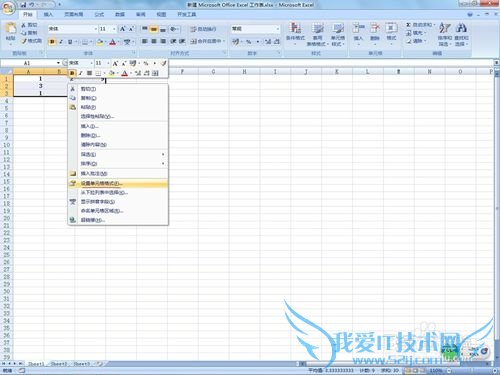Apply percent style in ribbon number group

tap(249, 42)
